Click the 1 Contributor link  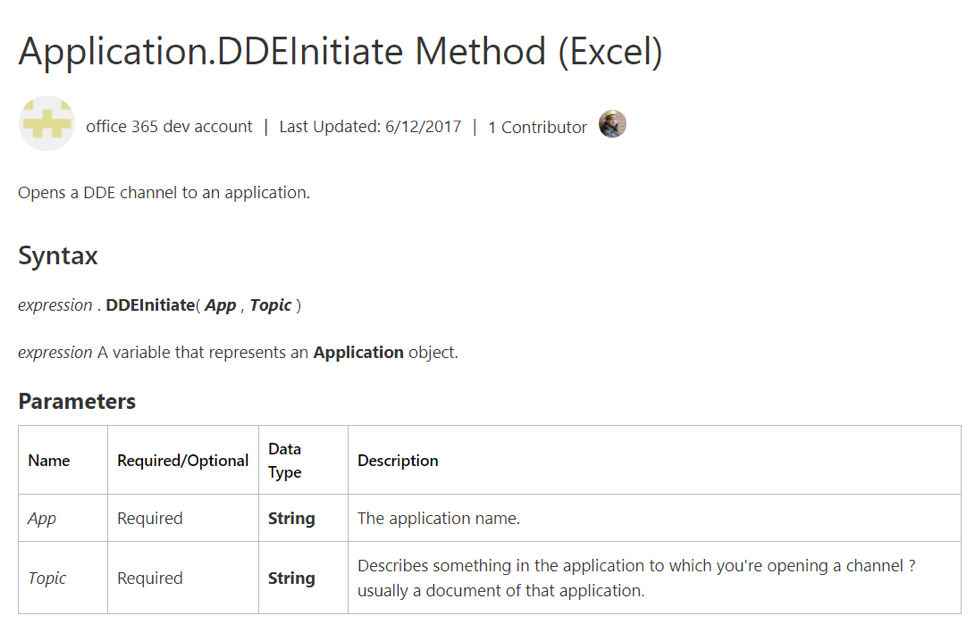[537, 127]
